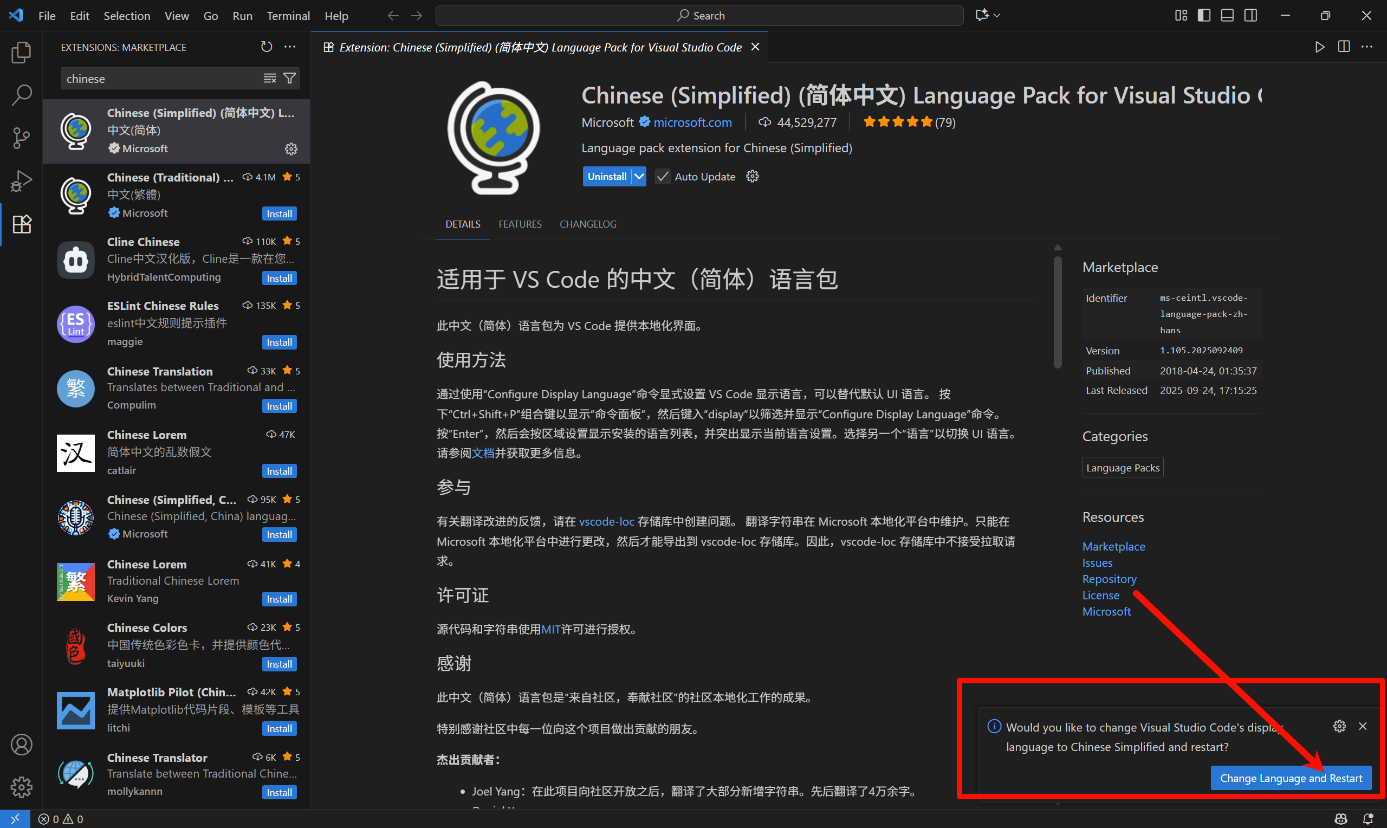
Task: Open the Search view in activity bar
Action: coord(21,96)
